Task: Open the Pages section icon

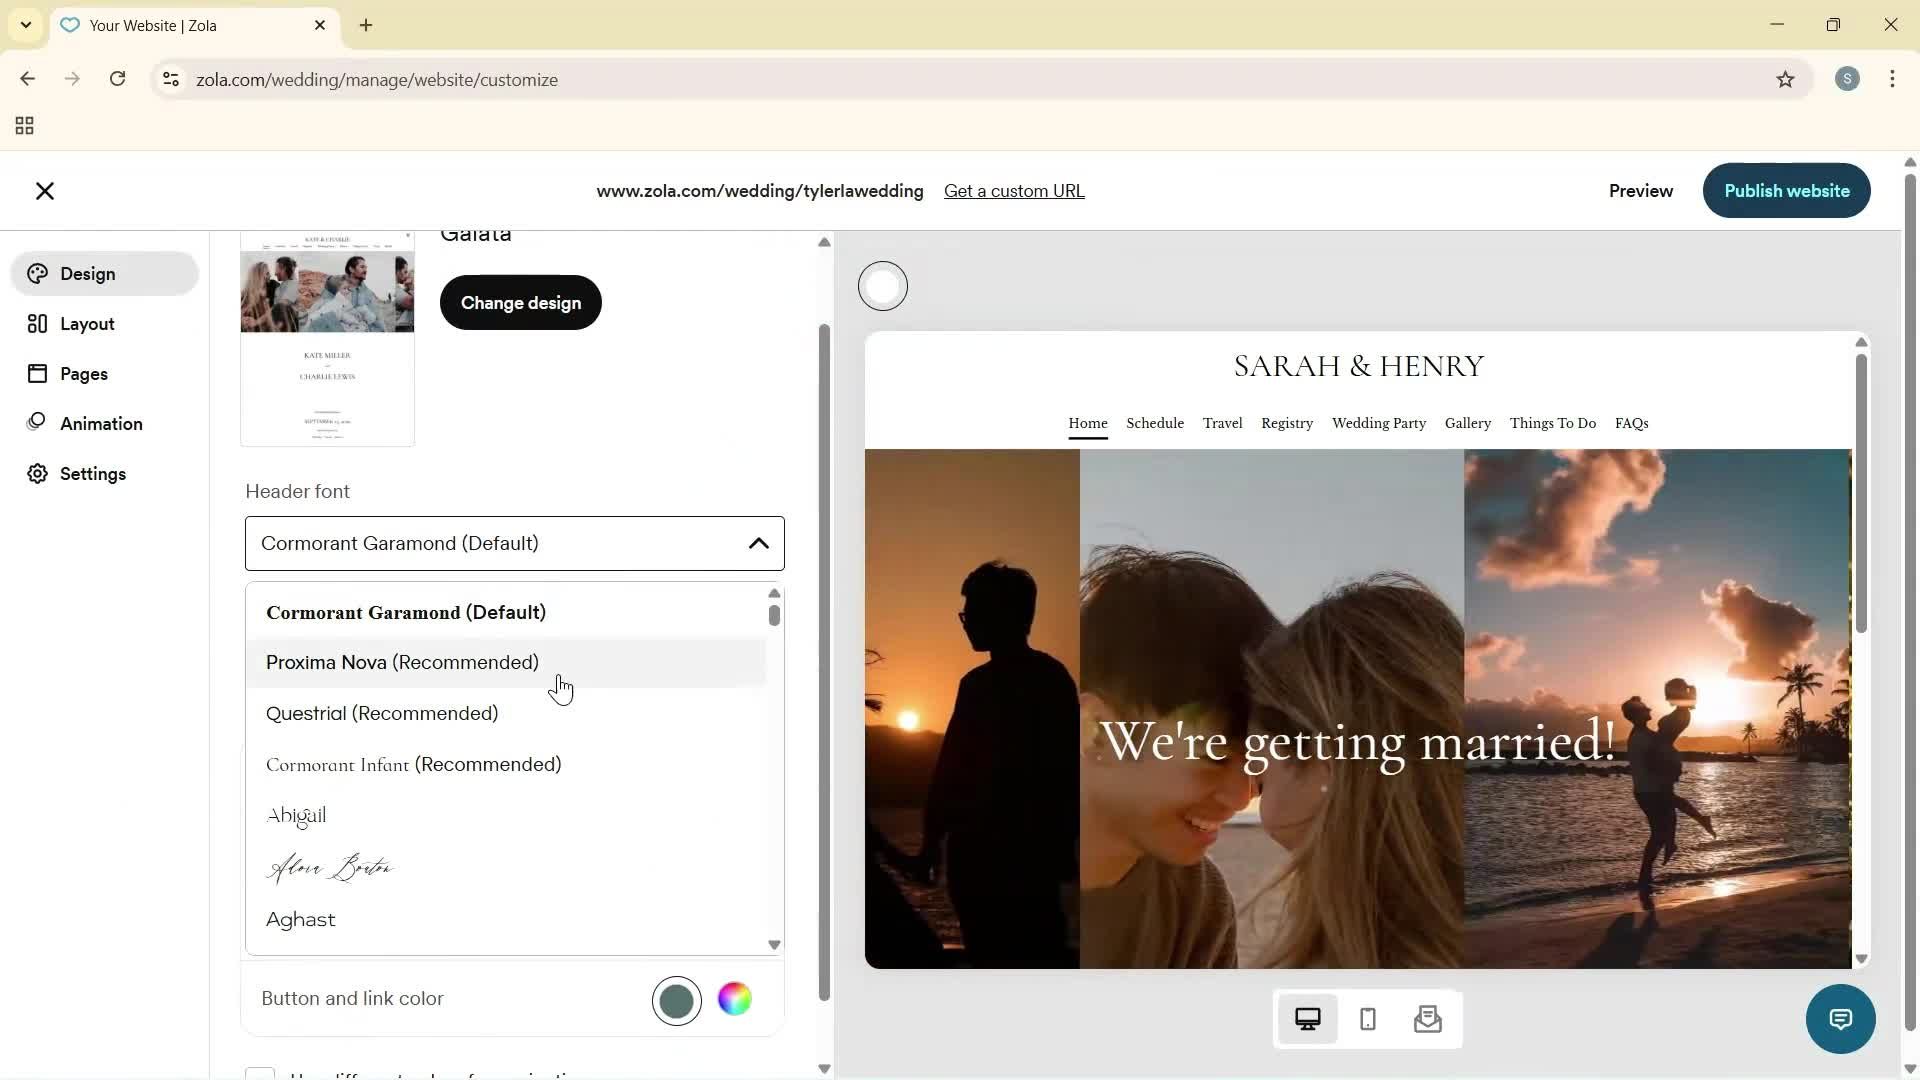Action: 37,373
